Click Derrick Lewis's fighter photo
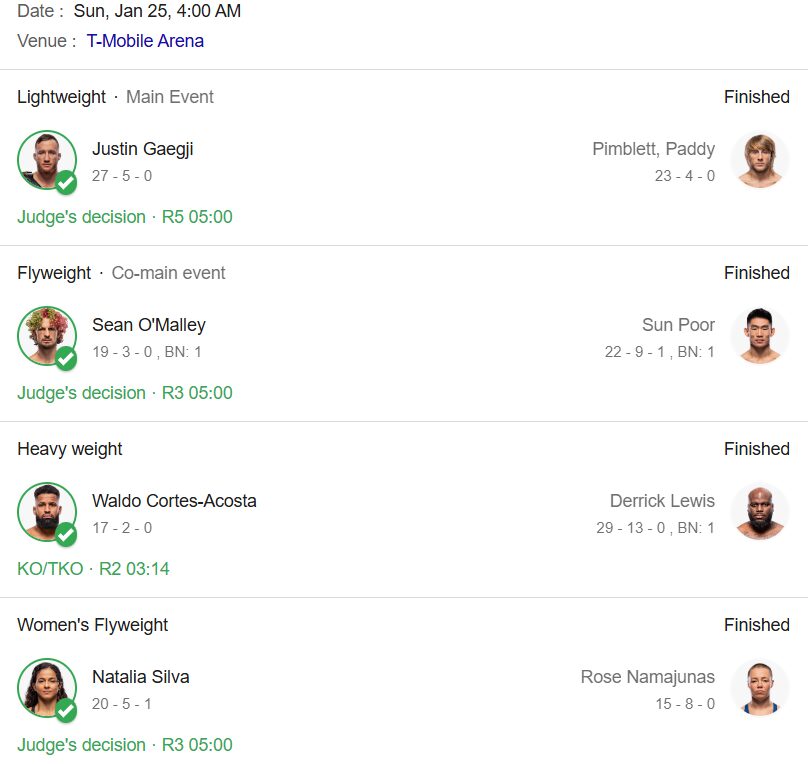The width and height of the screenshot is (808, 764). click(760, 512)
